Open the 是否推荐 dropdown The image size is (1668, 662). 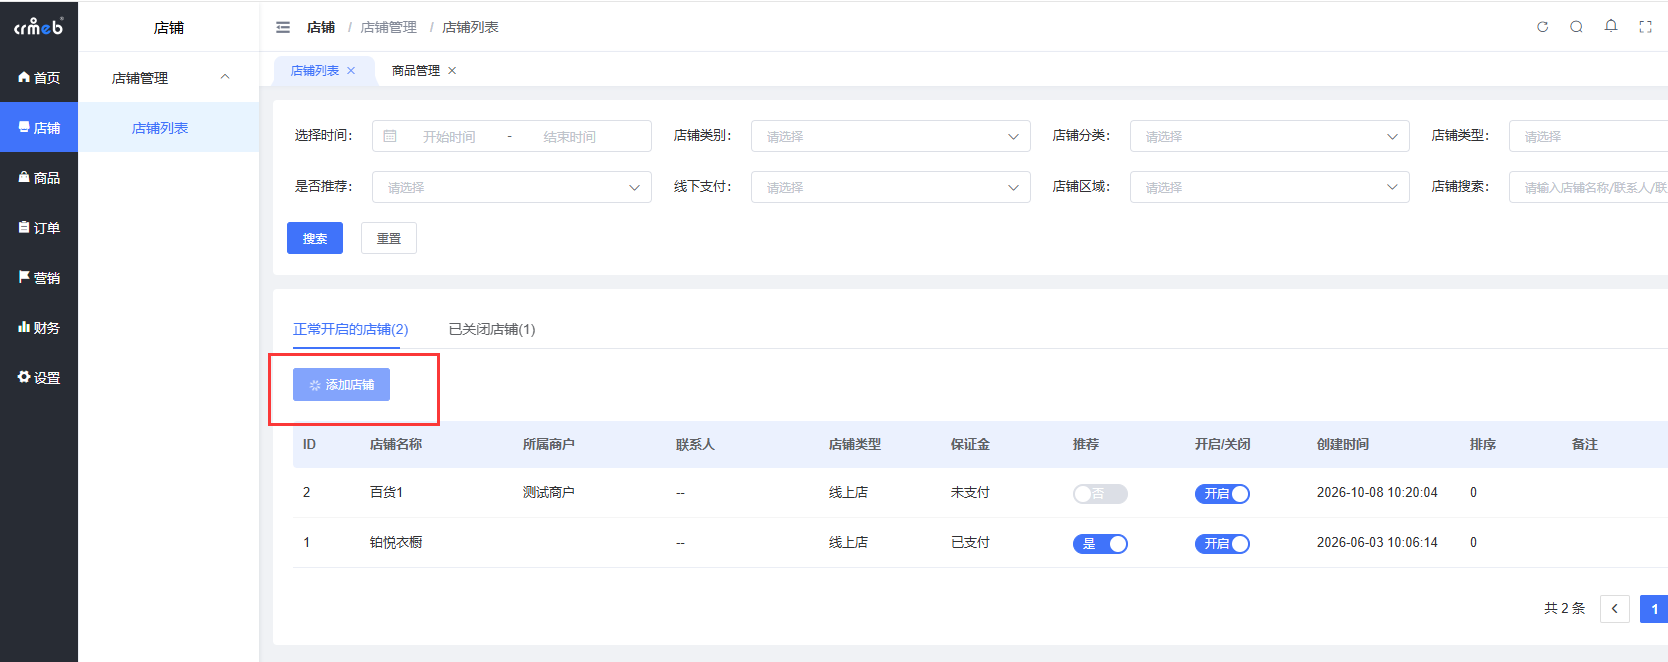pyautogui.click(x=512, y=187)
